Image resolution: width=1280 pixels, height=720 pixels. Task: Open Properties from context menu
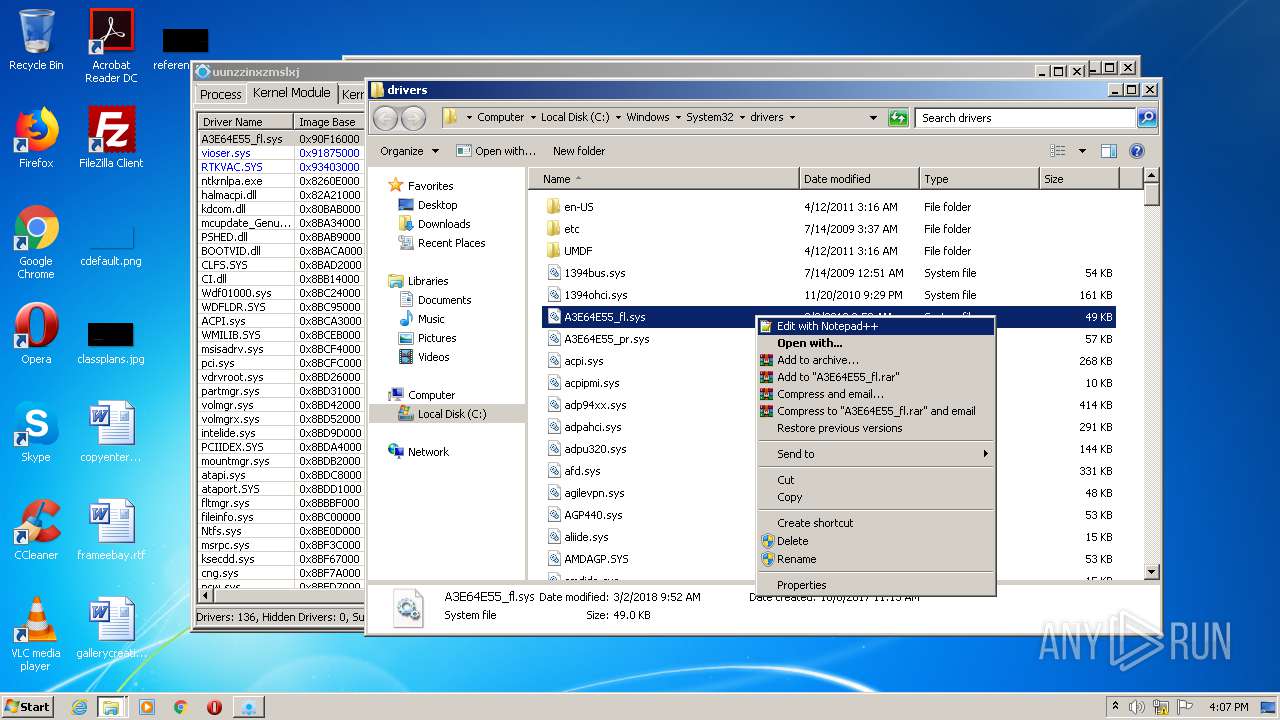[876, 585]
